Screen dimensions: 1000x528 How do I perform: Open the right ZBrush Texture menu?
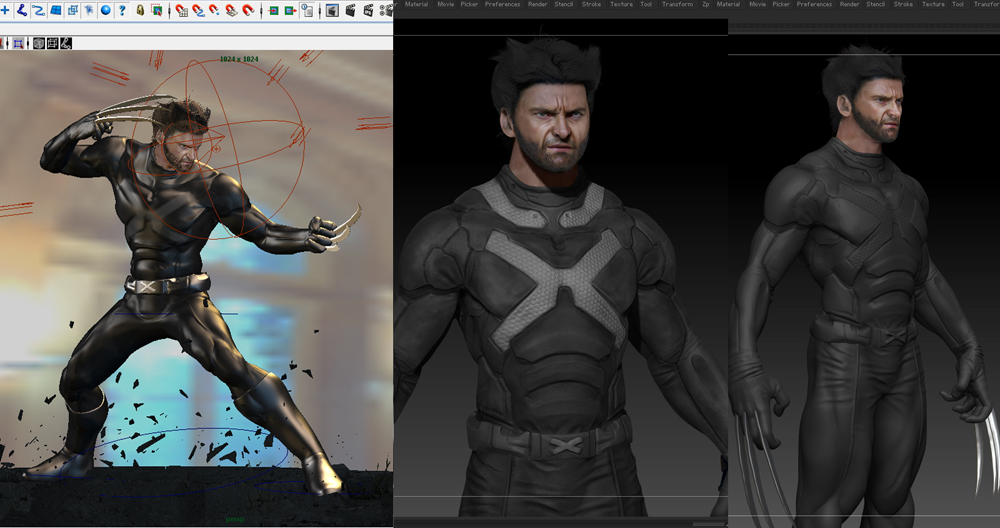pyautogui.click(x=933, y=4)
